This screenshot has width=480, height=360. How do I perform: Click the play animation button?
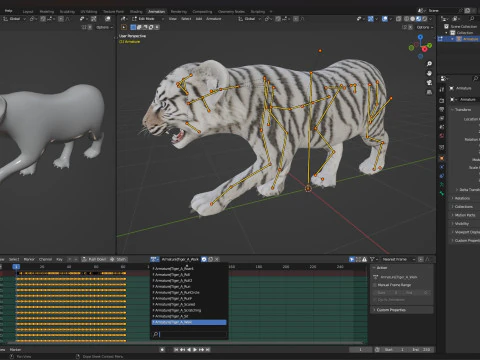tap(195, 350)
